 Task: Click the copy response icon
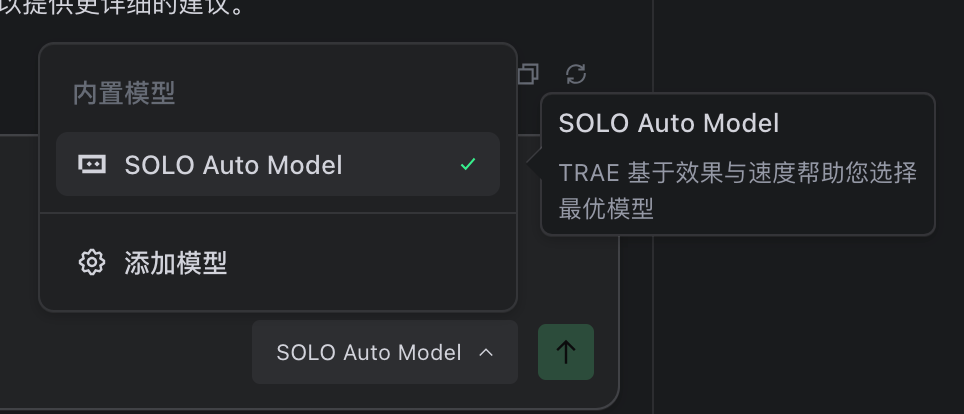[x=528, y=73]
